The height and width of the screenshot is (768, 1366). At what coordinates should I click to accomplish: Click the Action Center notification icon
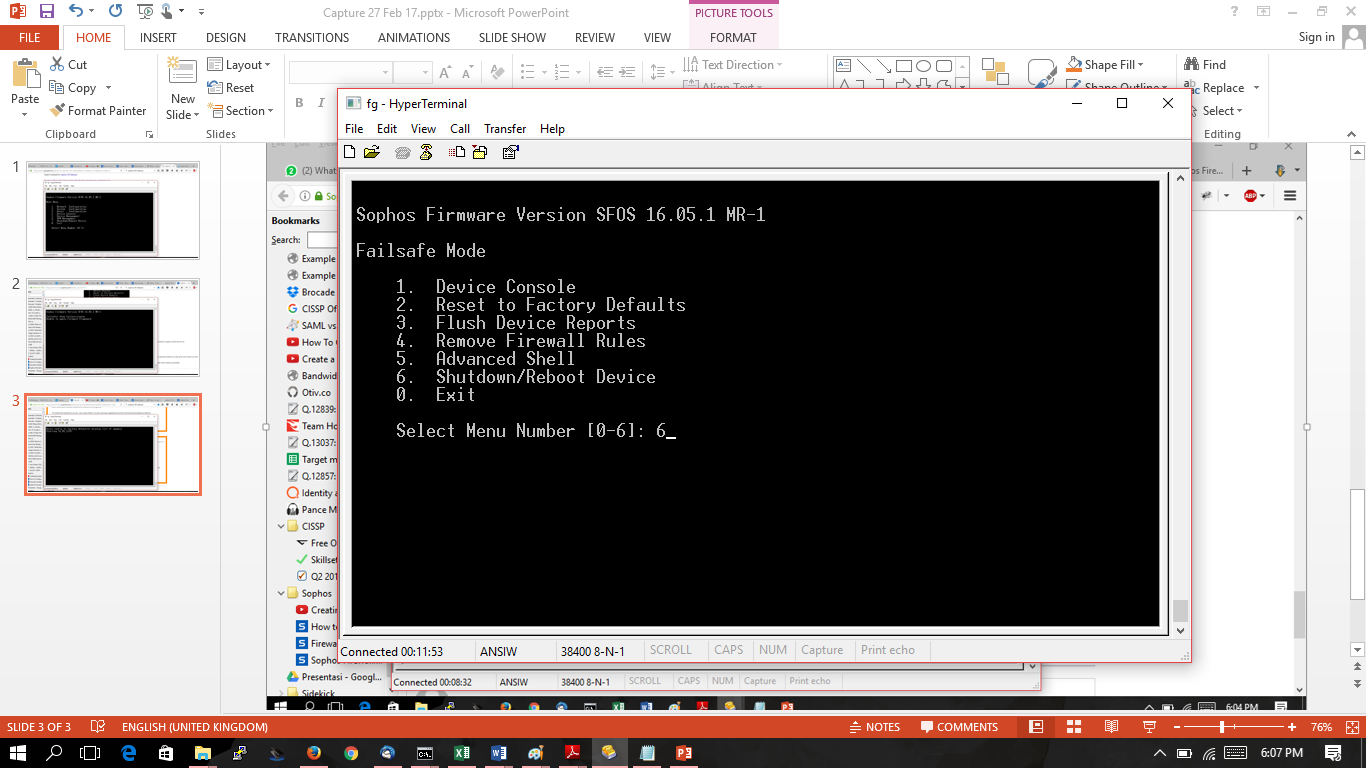point(1333,753)
